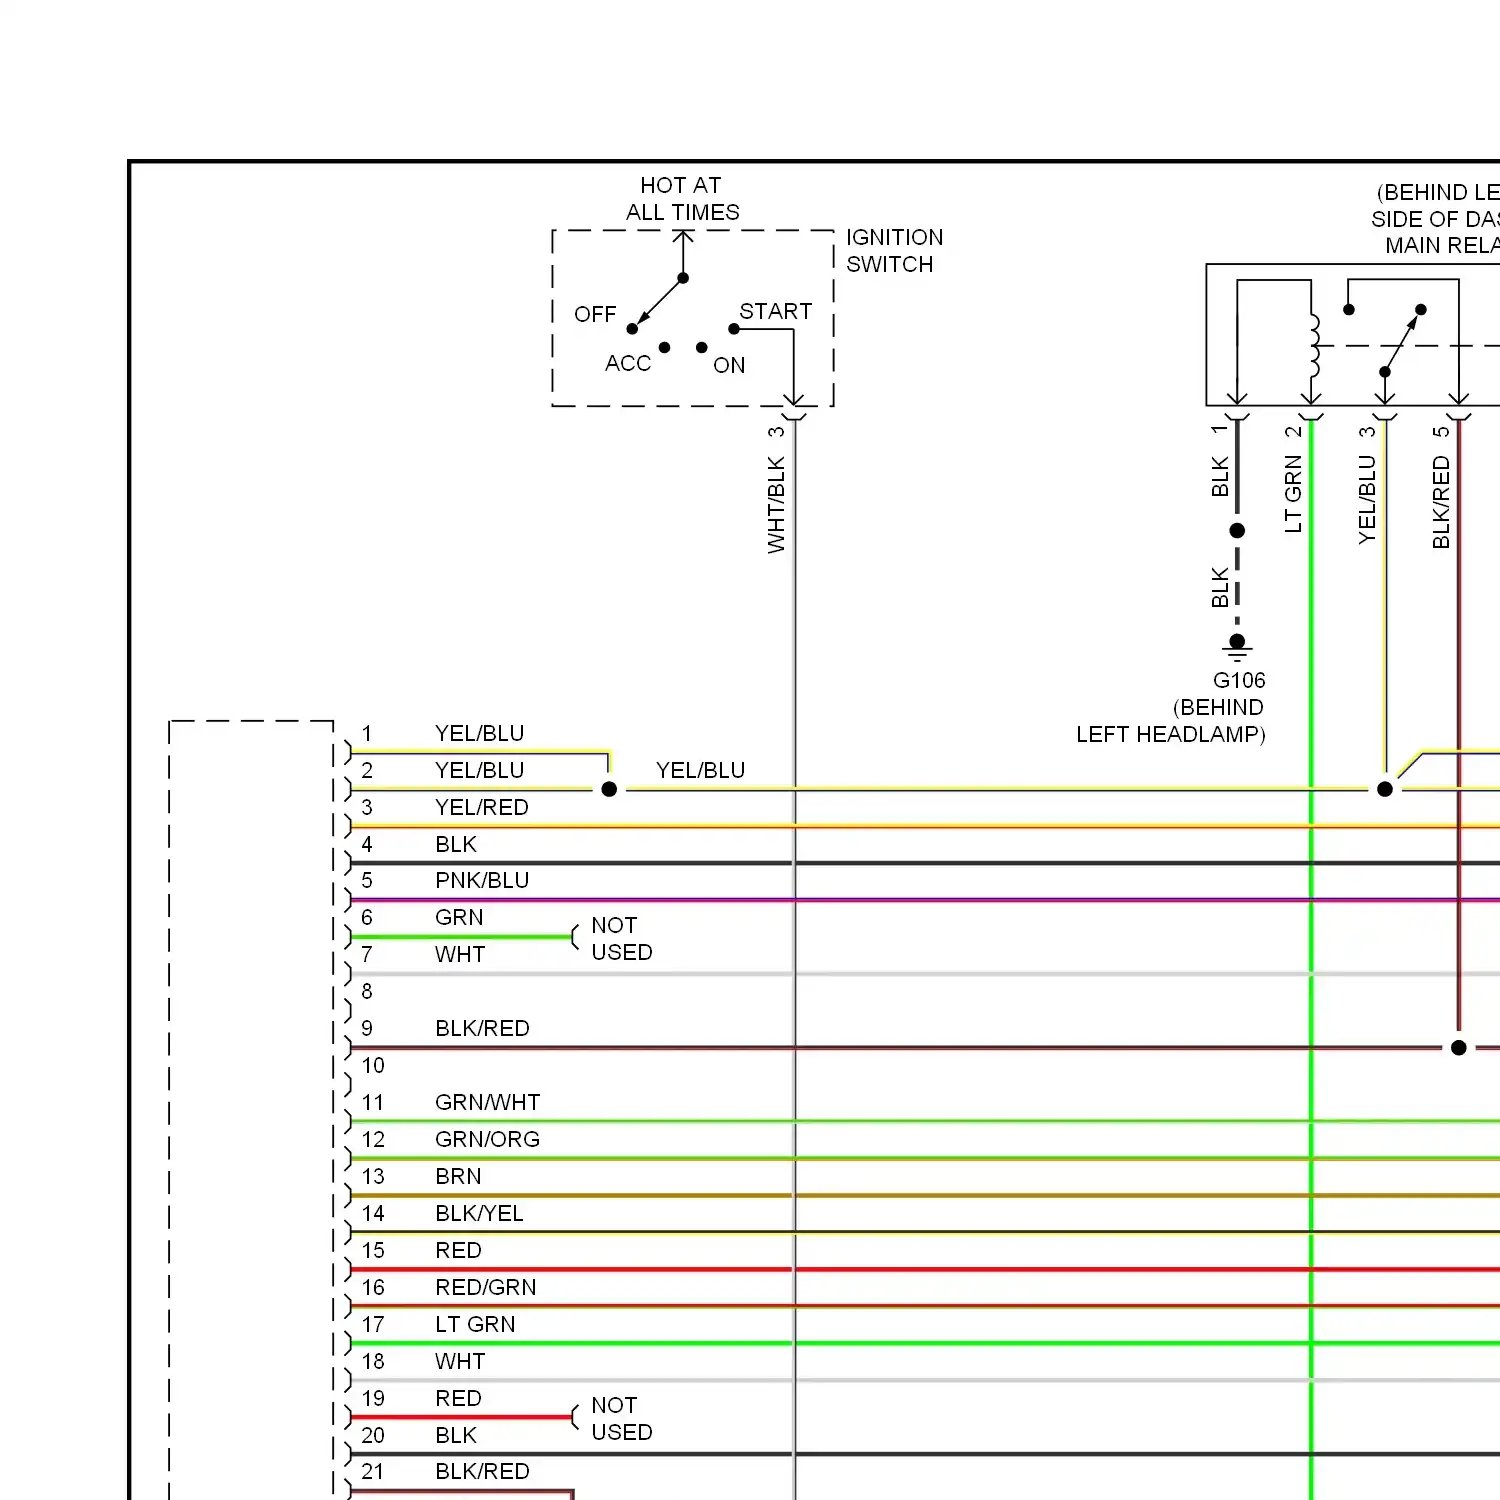
Task: Select the "G106" ground label
Action: [1239, 681]
